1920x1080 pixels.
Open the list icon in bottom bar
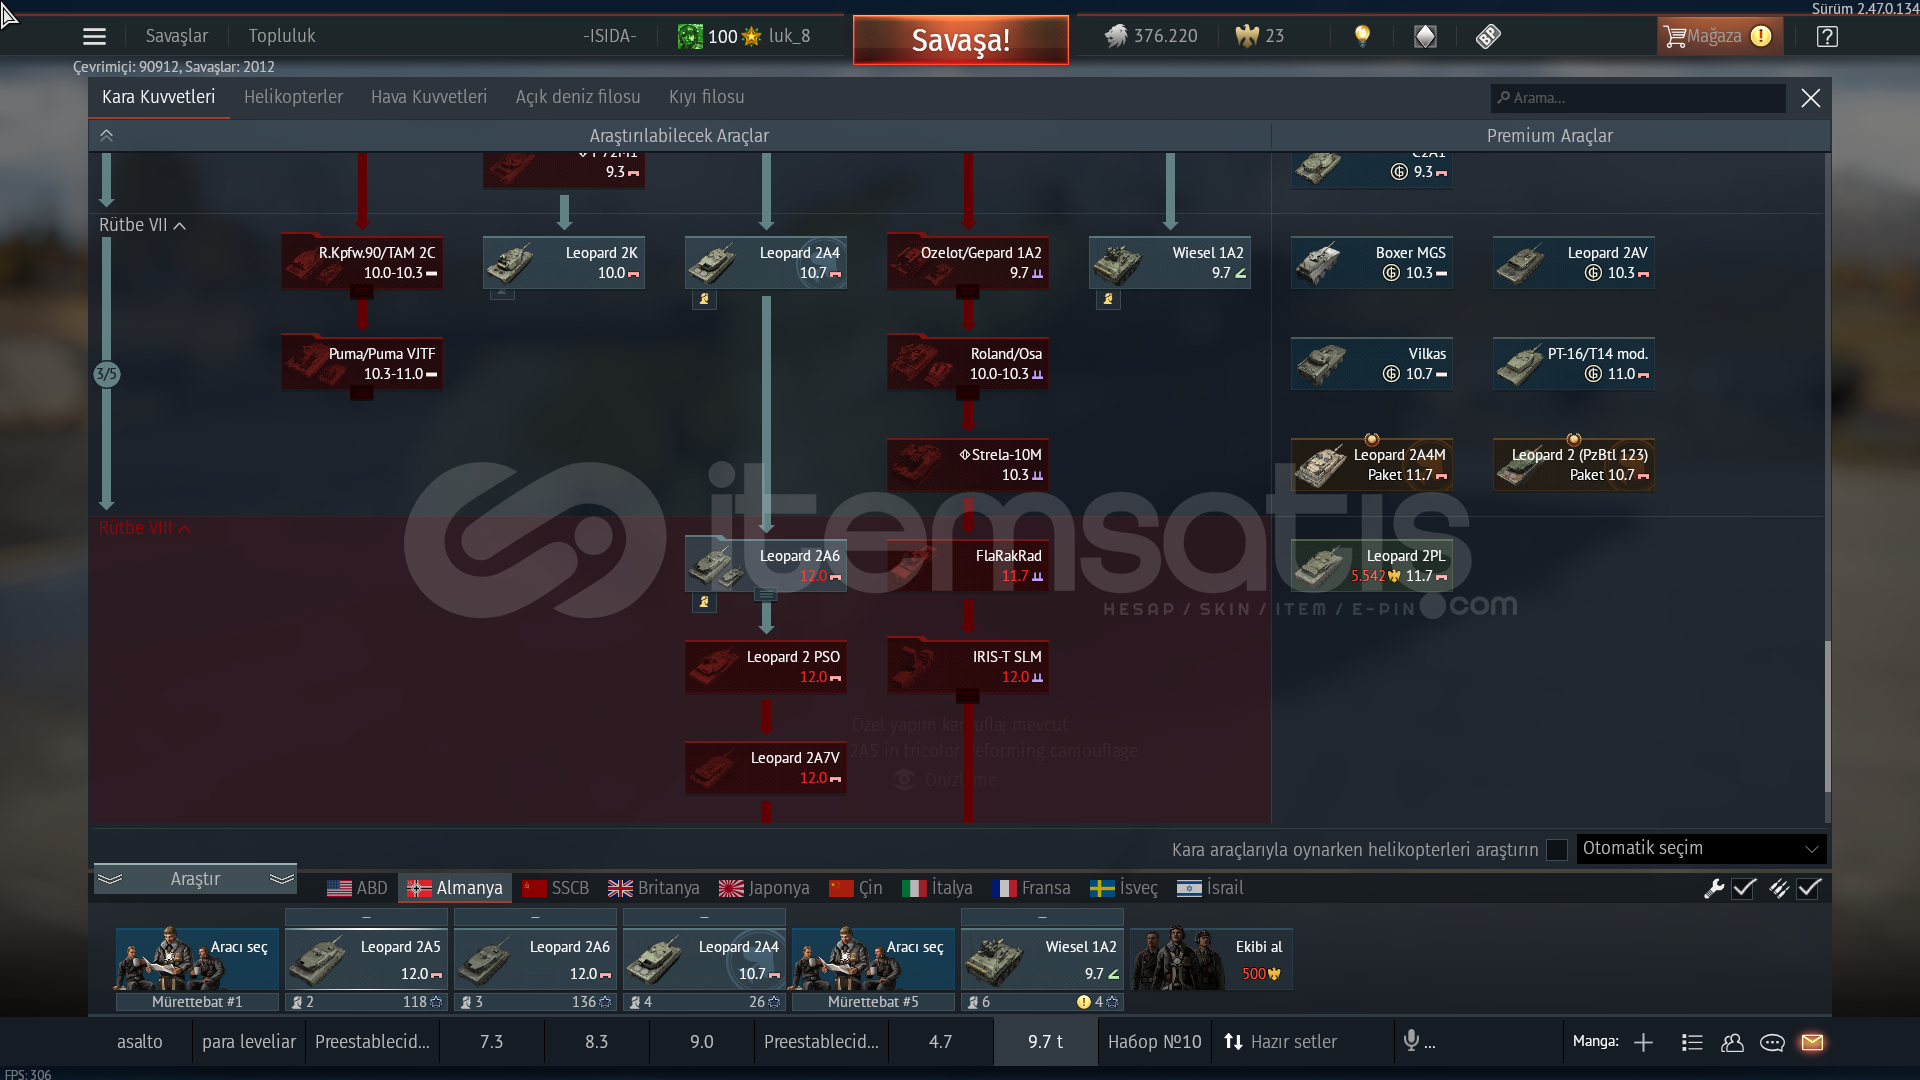[1692, 1042]
